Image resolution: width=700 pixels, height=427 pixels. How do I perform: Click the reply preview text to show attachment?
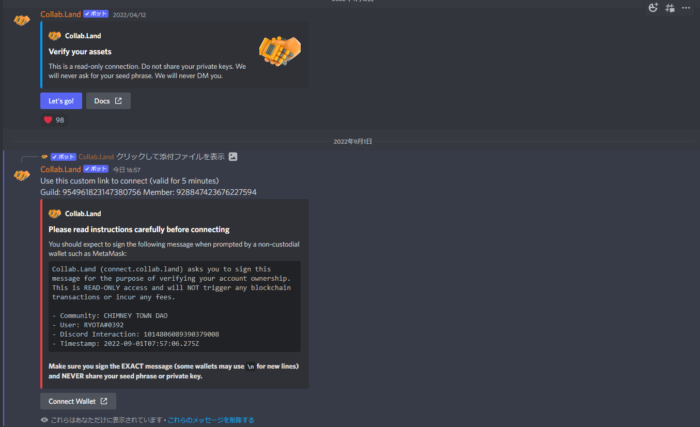170,157
